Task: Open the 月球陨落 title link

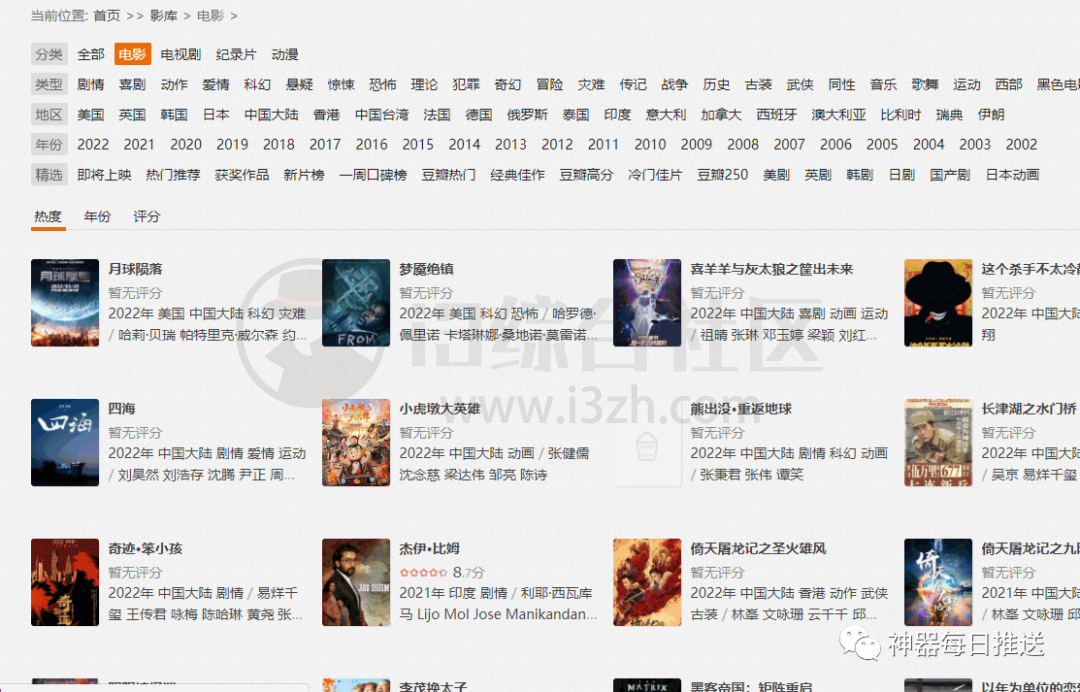Action: click(x=135, y=269)
